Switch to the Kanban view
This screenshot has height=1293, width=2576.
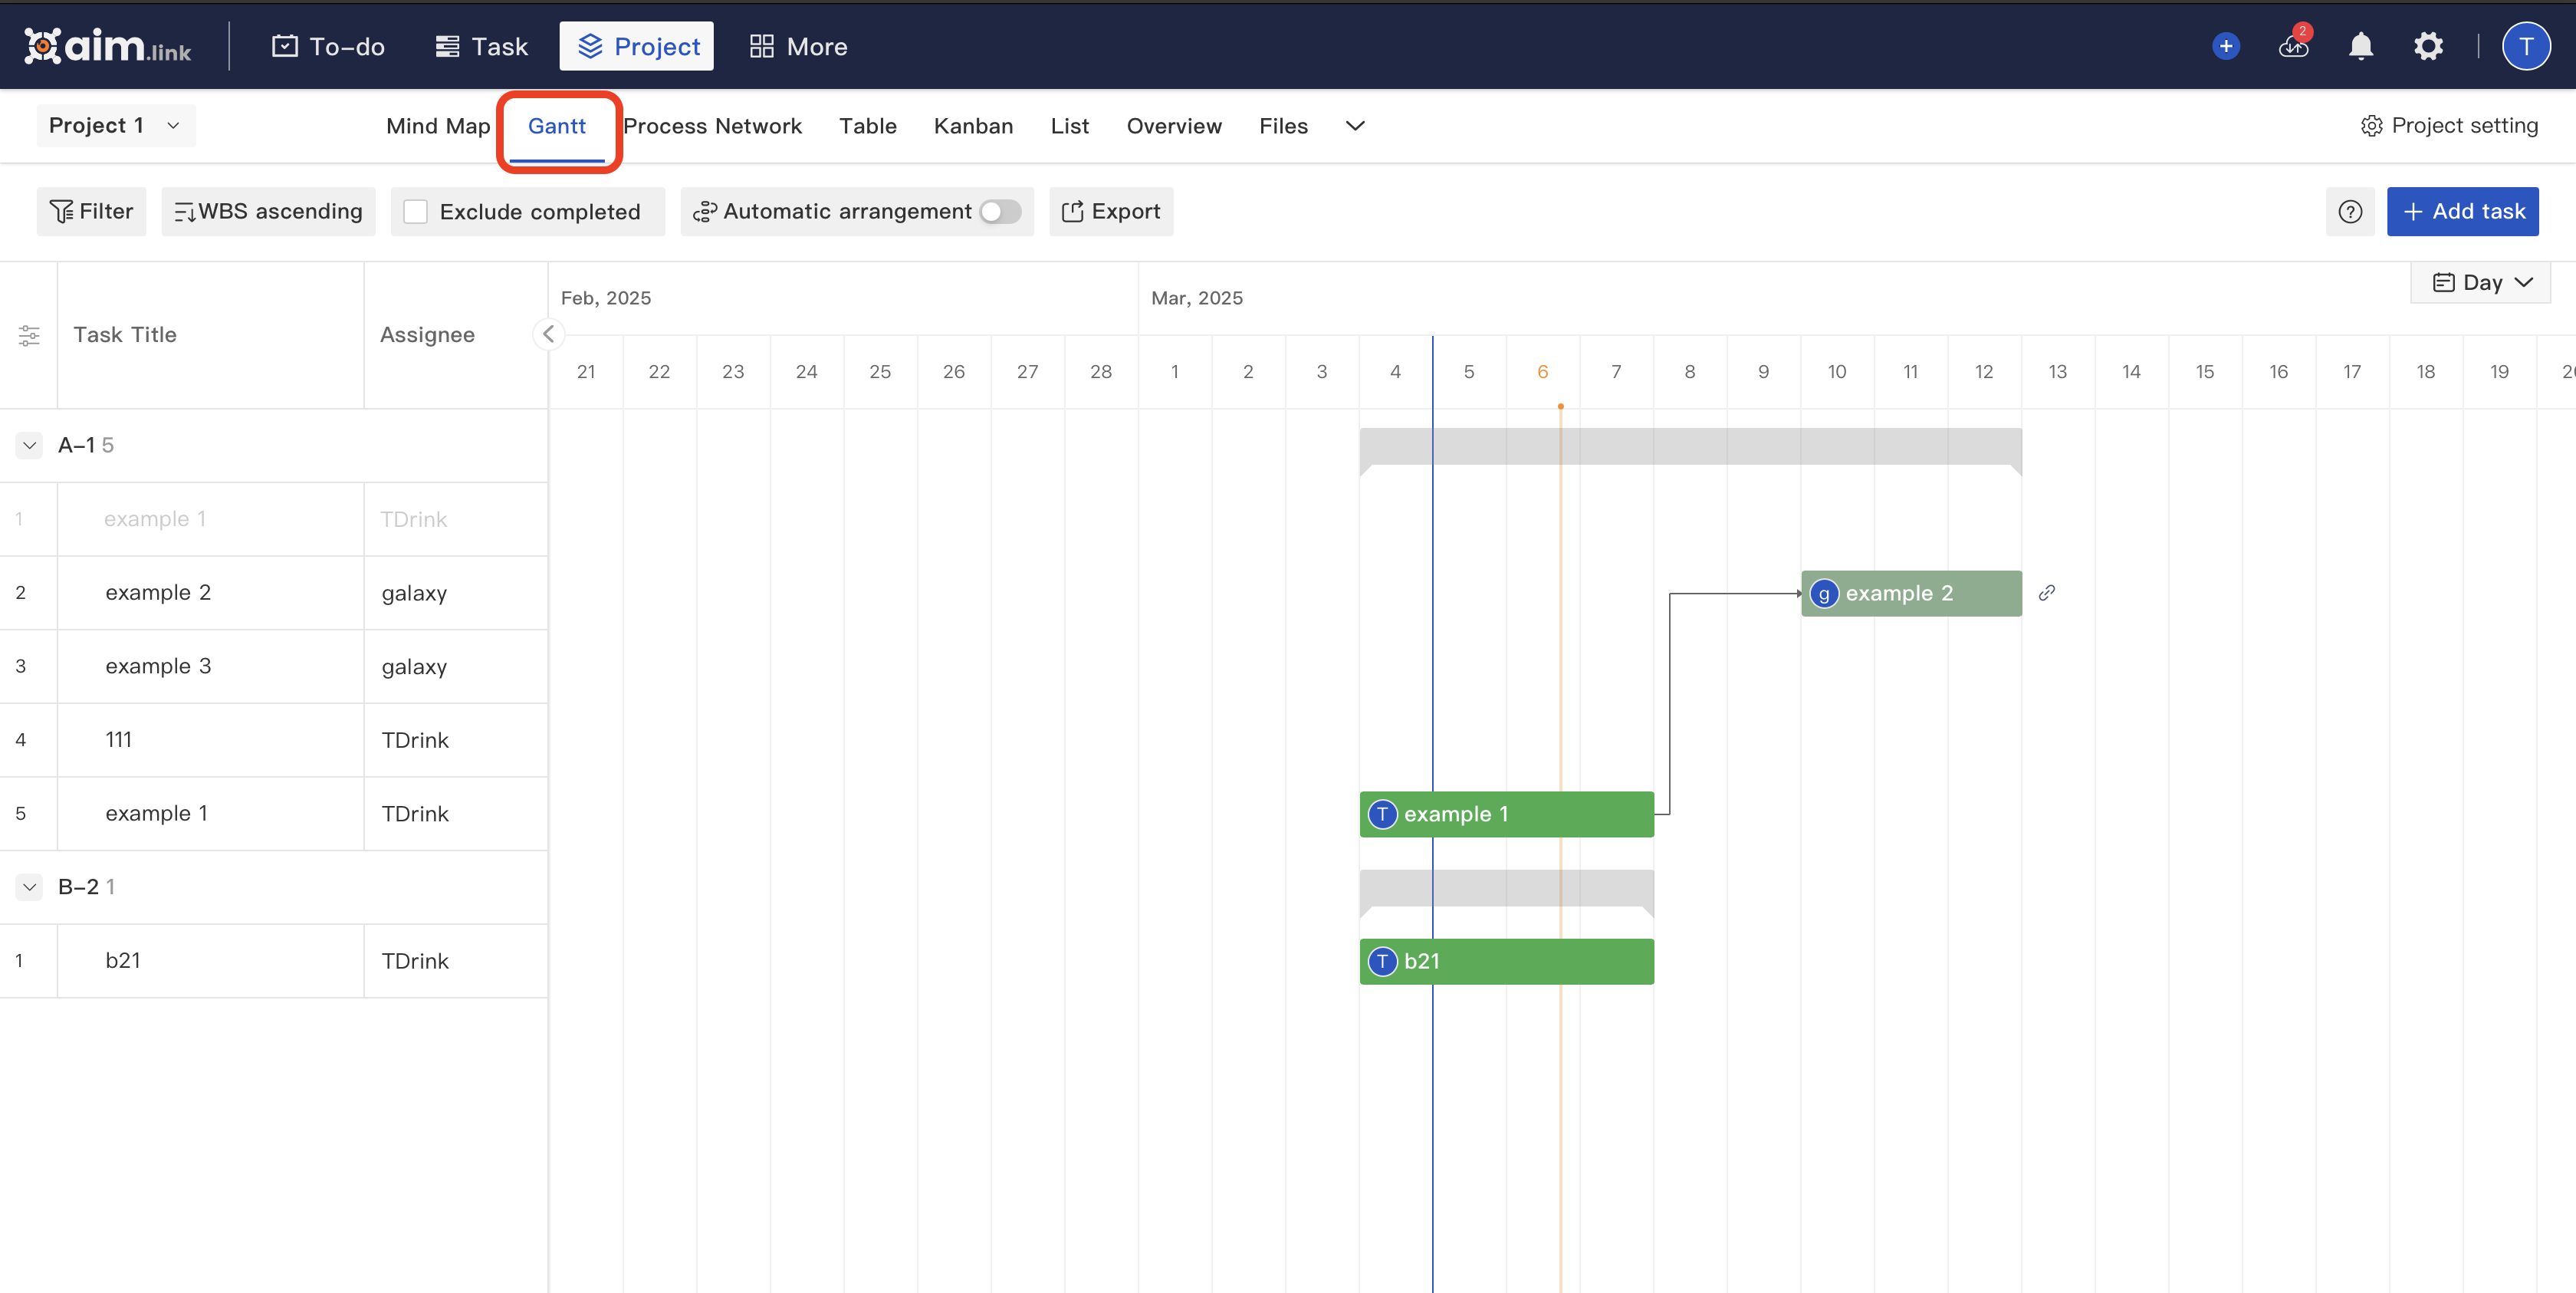coord(973,126)
